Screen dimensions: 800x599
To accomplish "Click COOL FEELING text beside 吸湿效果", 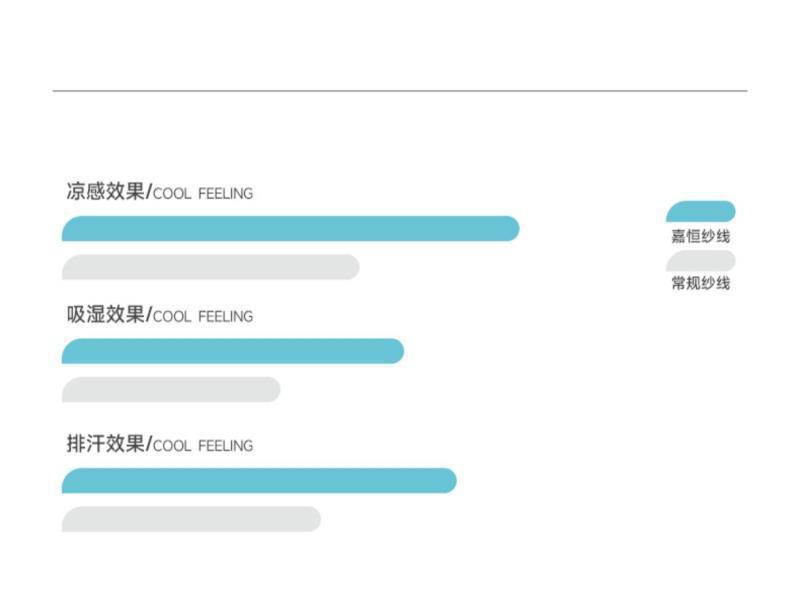I will pyautogui.click(x=203, y=317).
